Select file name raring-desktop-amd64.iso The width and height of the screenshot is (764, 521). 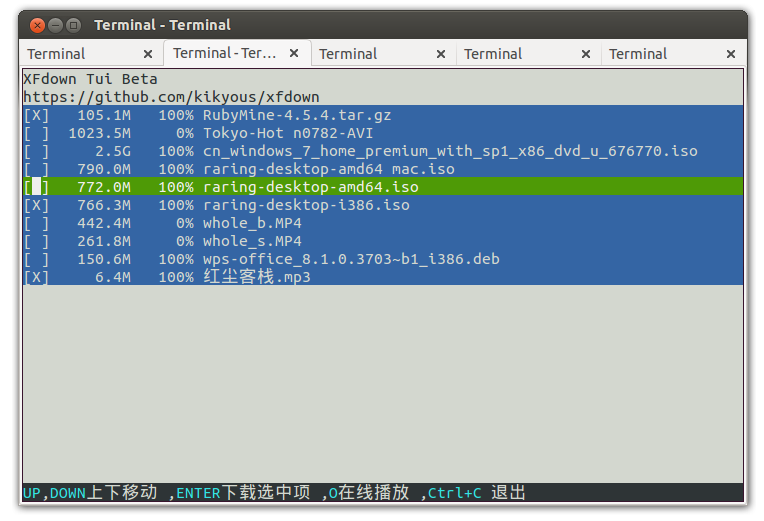(311, 187)
